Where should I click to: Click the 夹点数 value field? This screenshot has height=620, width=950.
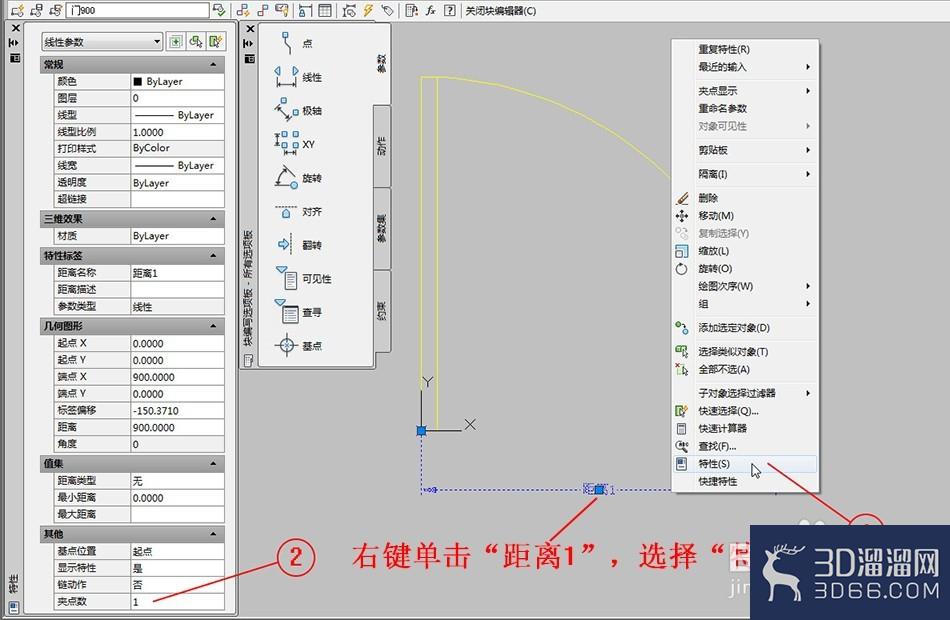[177, 602]
